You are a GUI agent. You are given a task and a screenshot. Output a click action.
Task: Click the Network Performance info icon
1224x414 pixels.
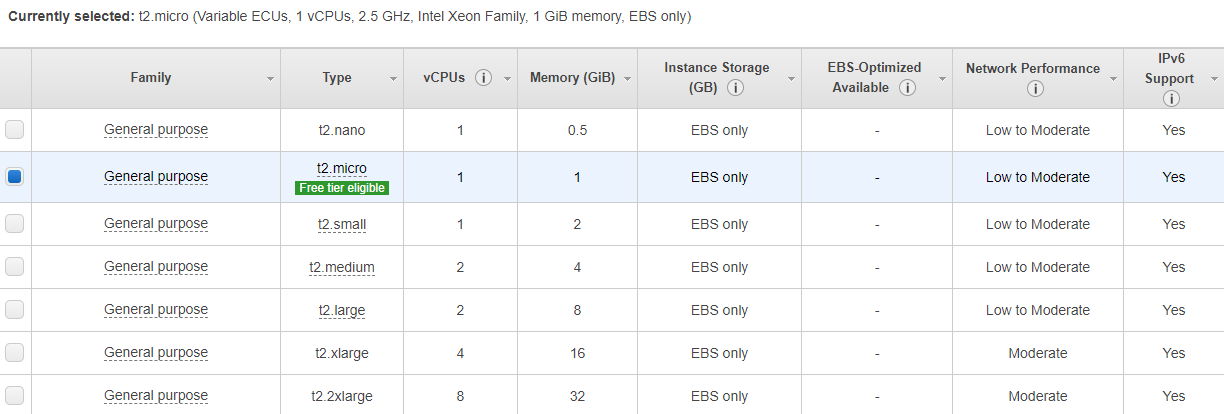click(x=1035, y=89)
